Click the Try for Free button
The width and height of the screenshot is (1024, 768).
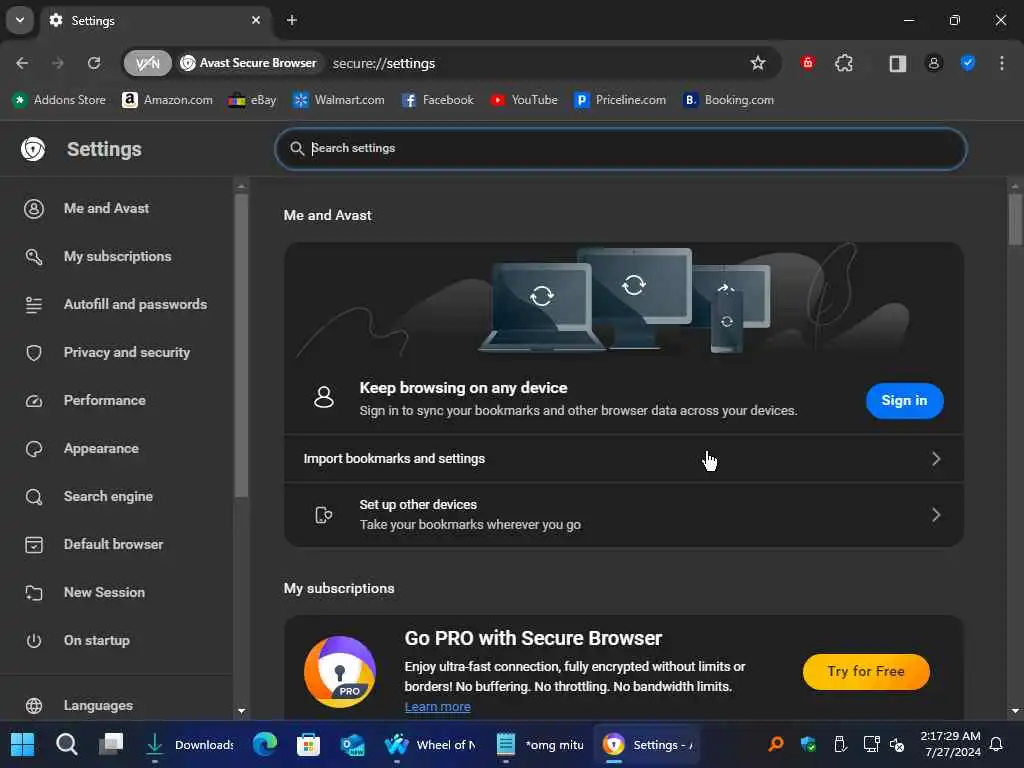click(866, 671)
